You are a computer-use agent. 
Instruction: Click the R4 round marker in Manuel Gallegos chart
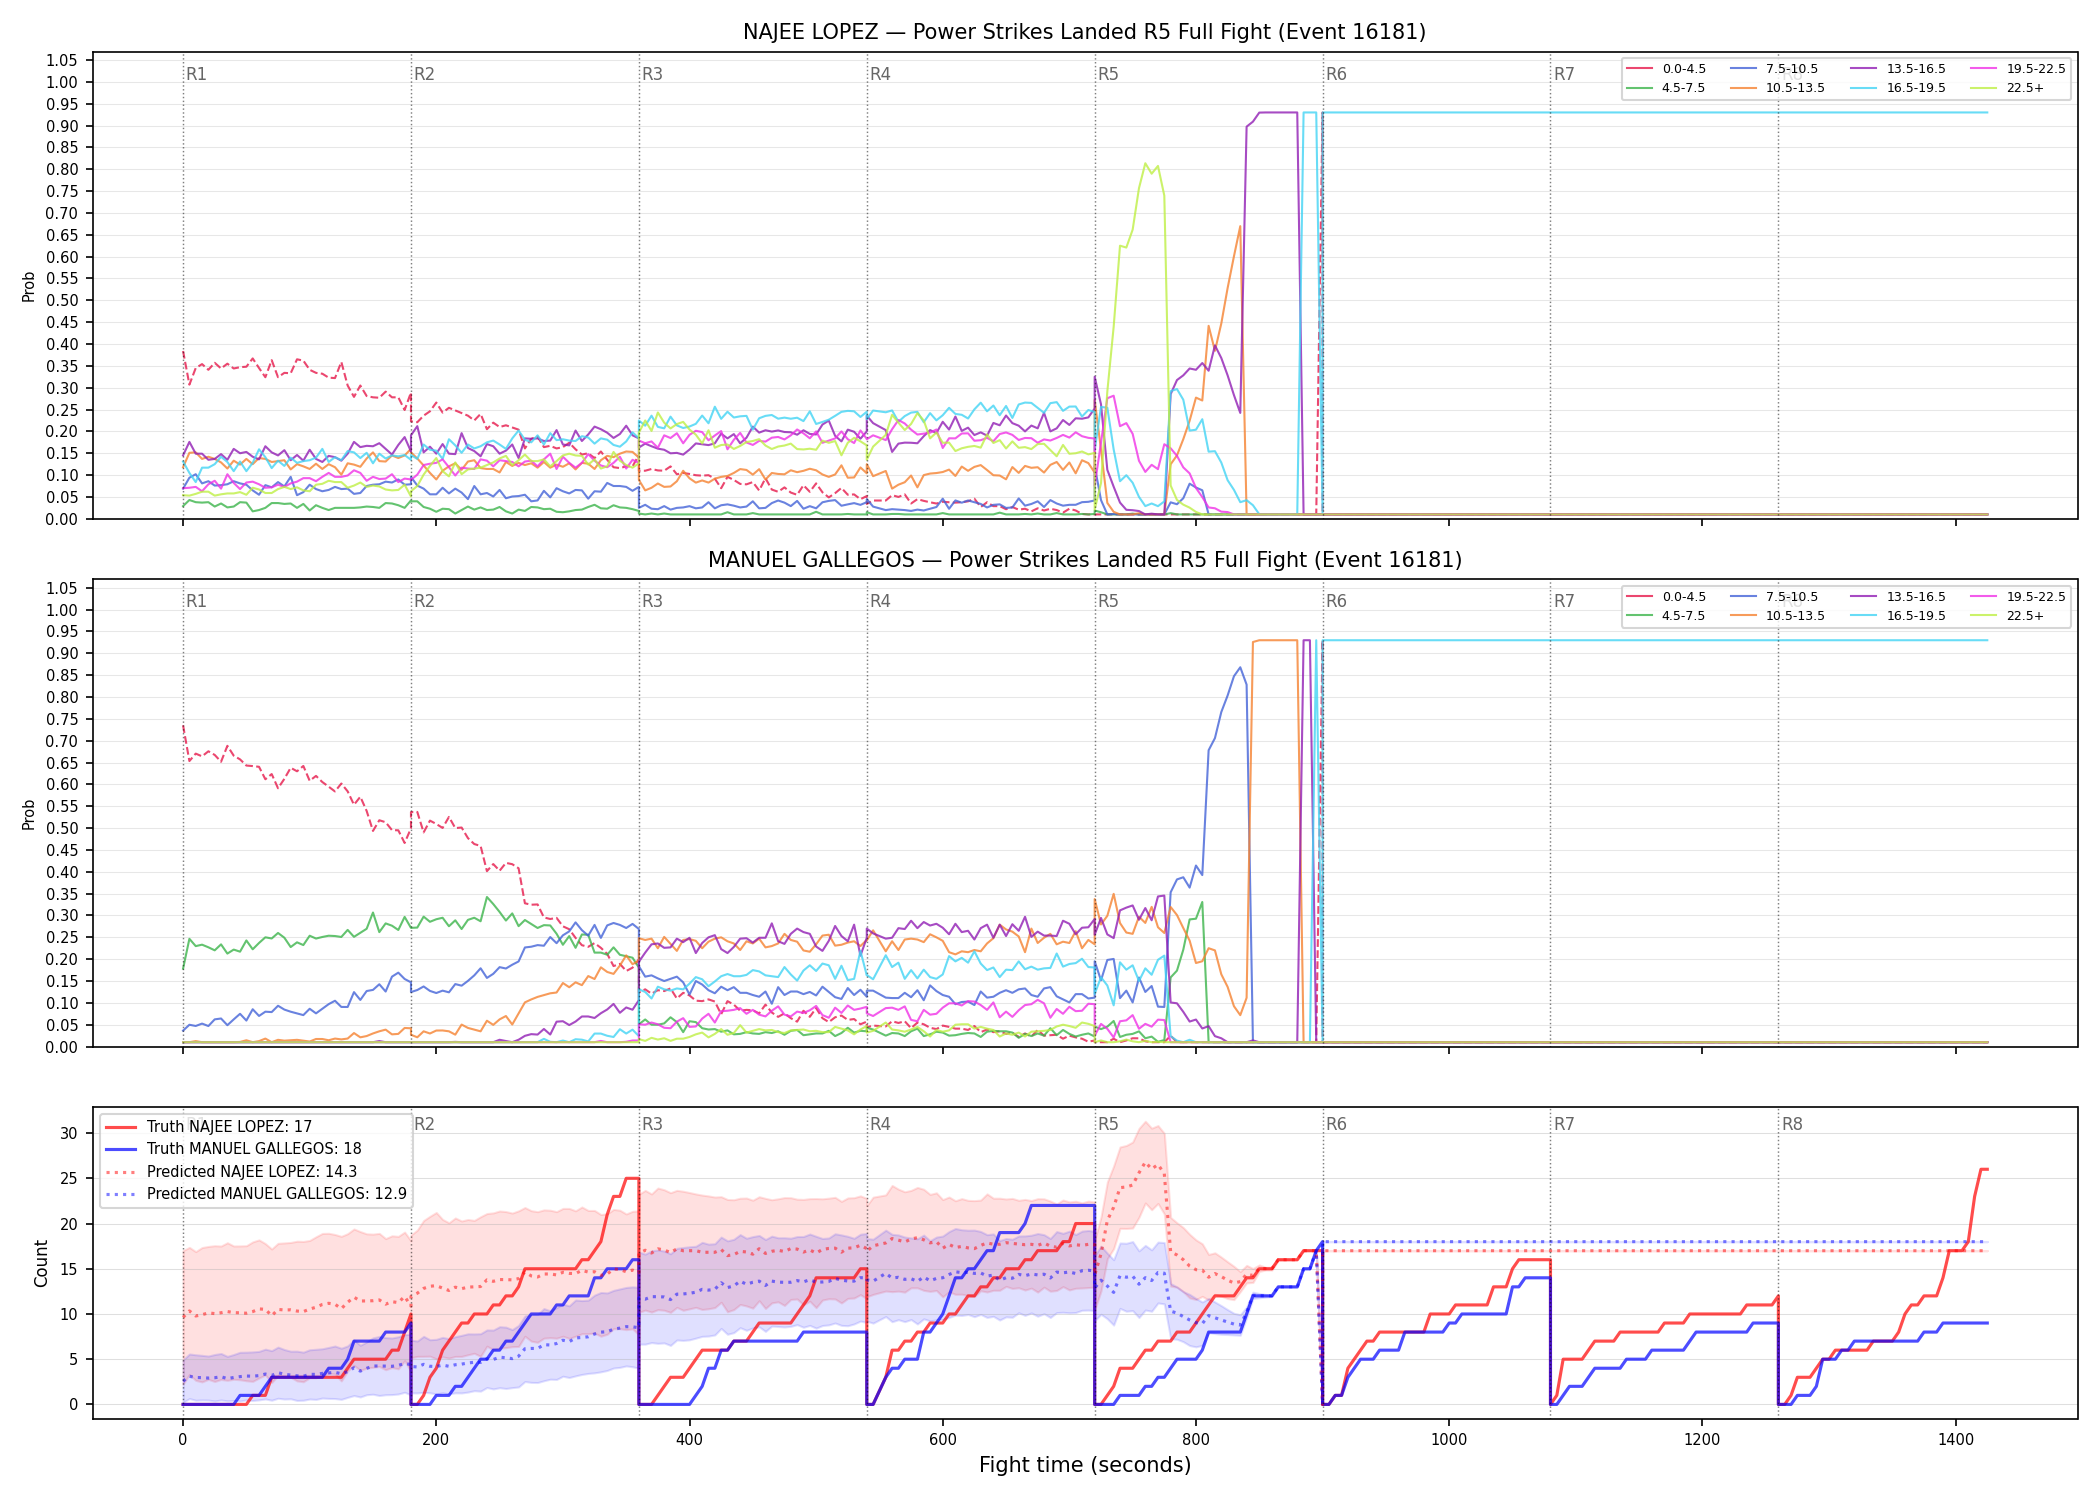pos(880,601)
